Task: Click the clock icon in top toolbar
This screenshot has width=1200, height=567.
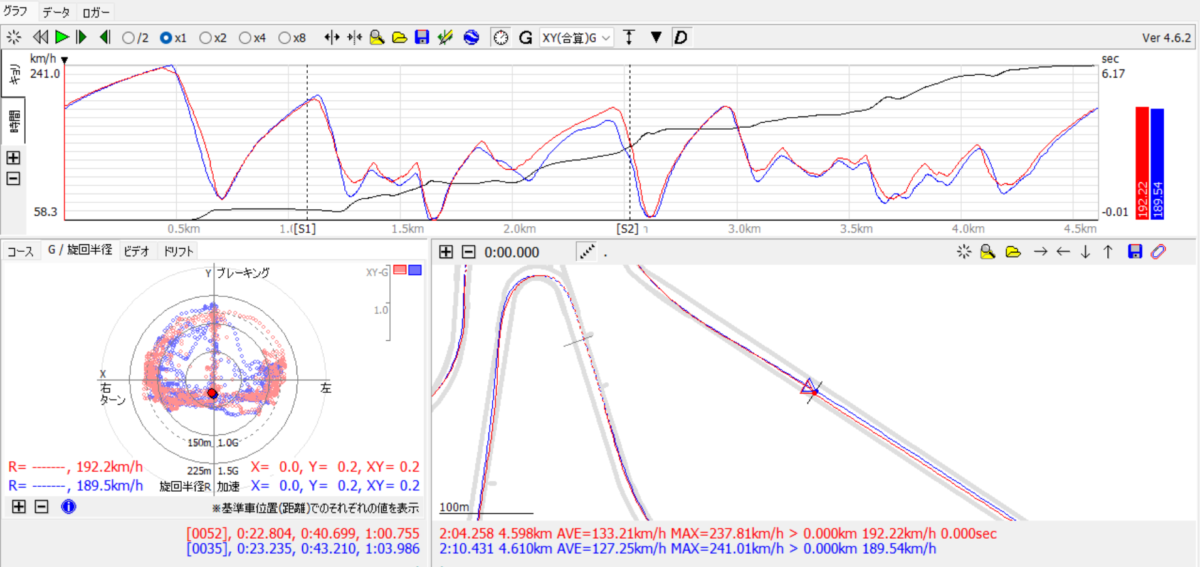Action: [x=500, y=37]
